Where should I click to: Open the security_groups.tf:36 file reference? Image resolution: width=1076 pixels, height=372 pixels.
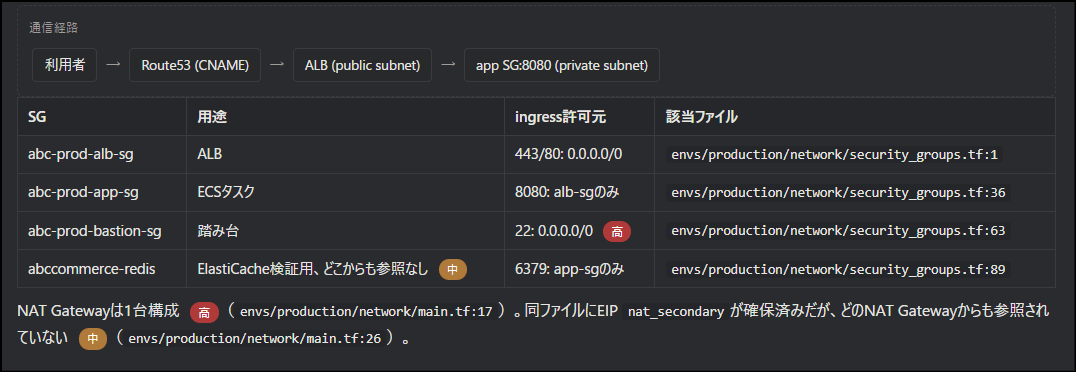837,193
